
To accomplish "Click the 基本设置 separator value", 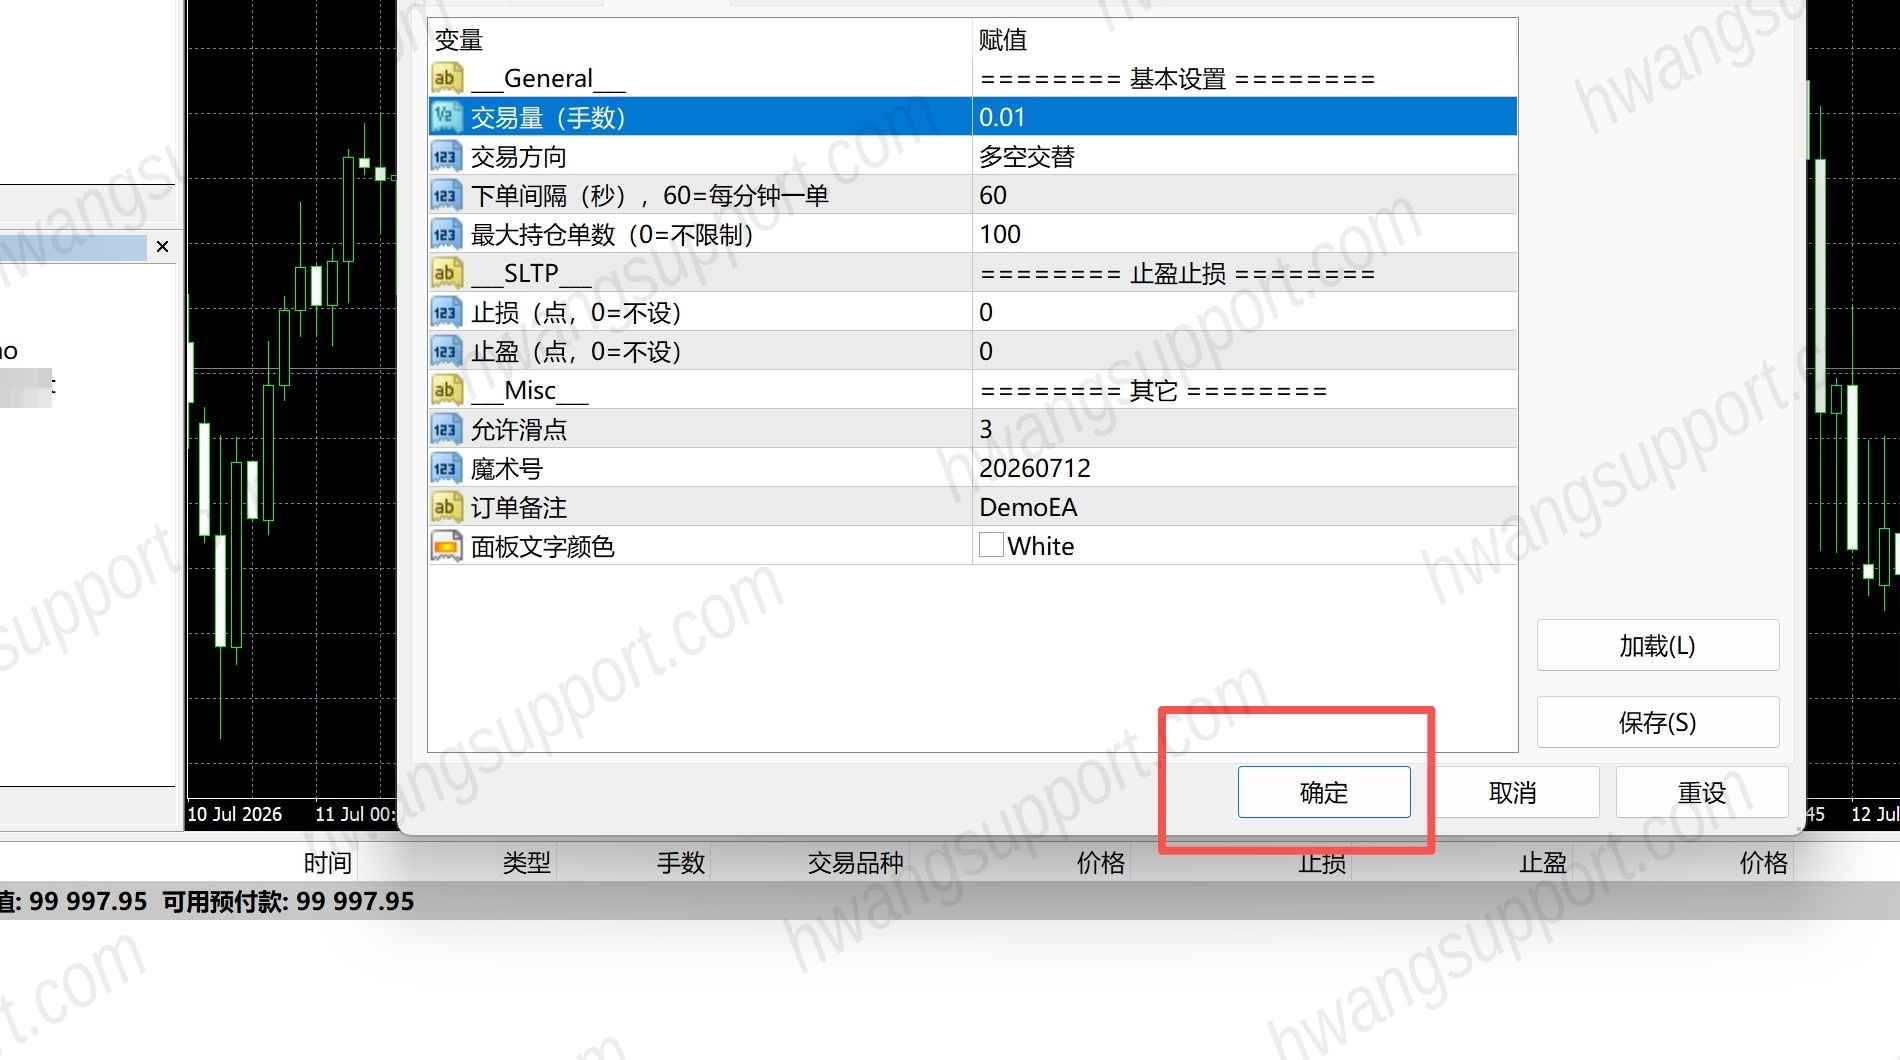I will pos(1178,78).
